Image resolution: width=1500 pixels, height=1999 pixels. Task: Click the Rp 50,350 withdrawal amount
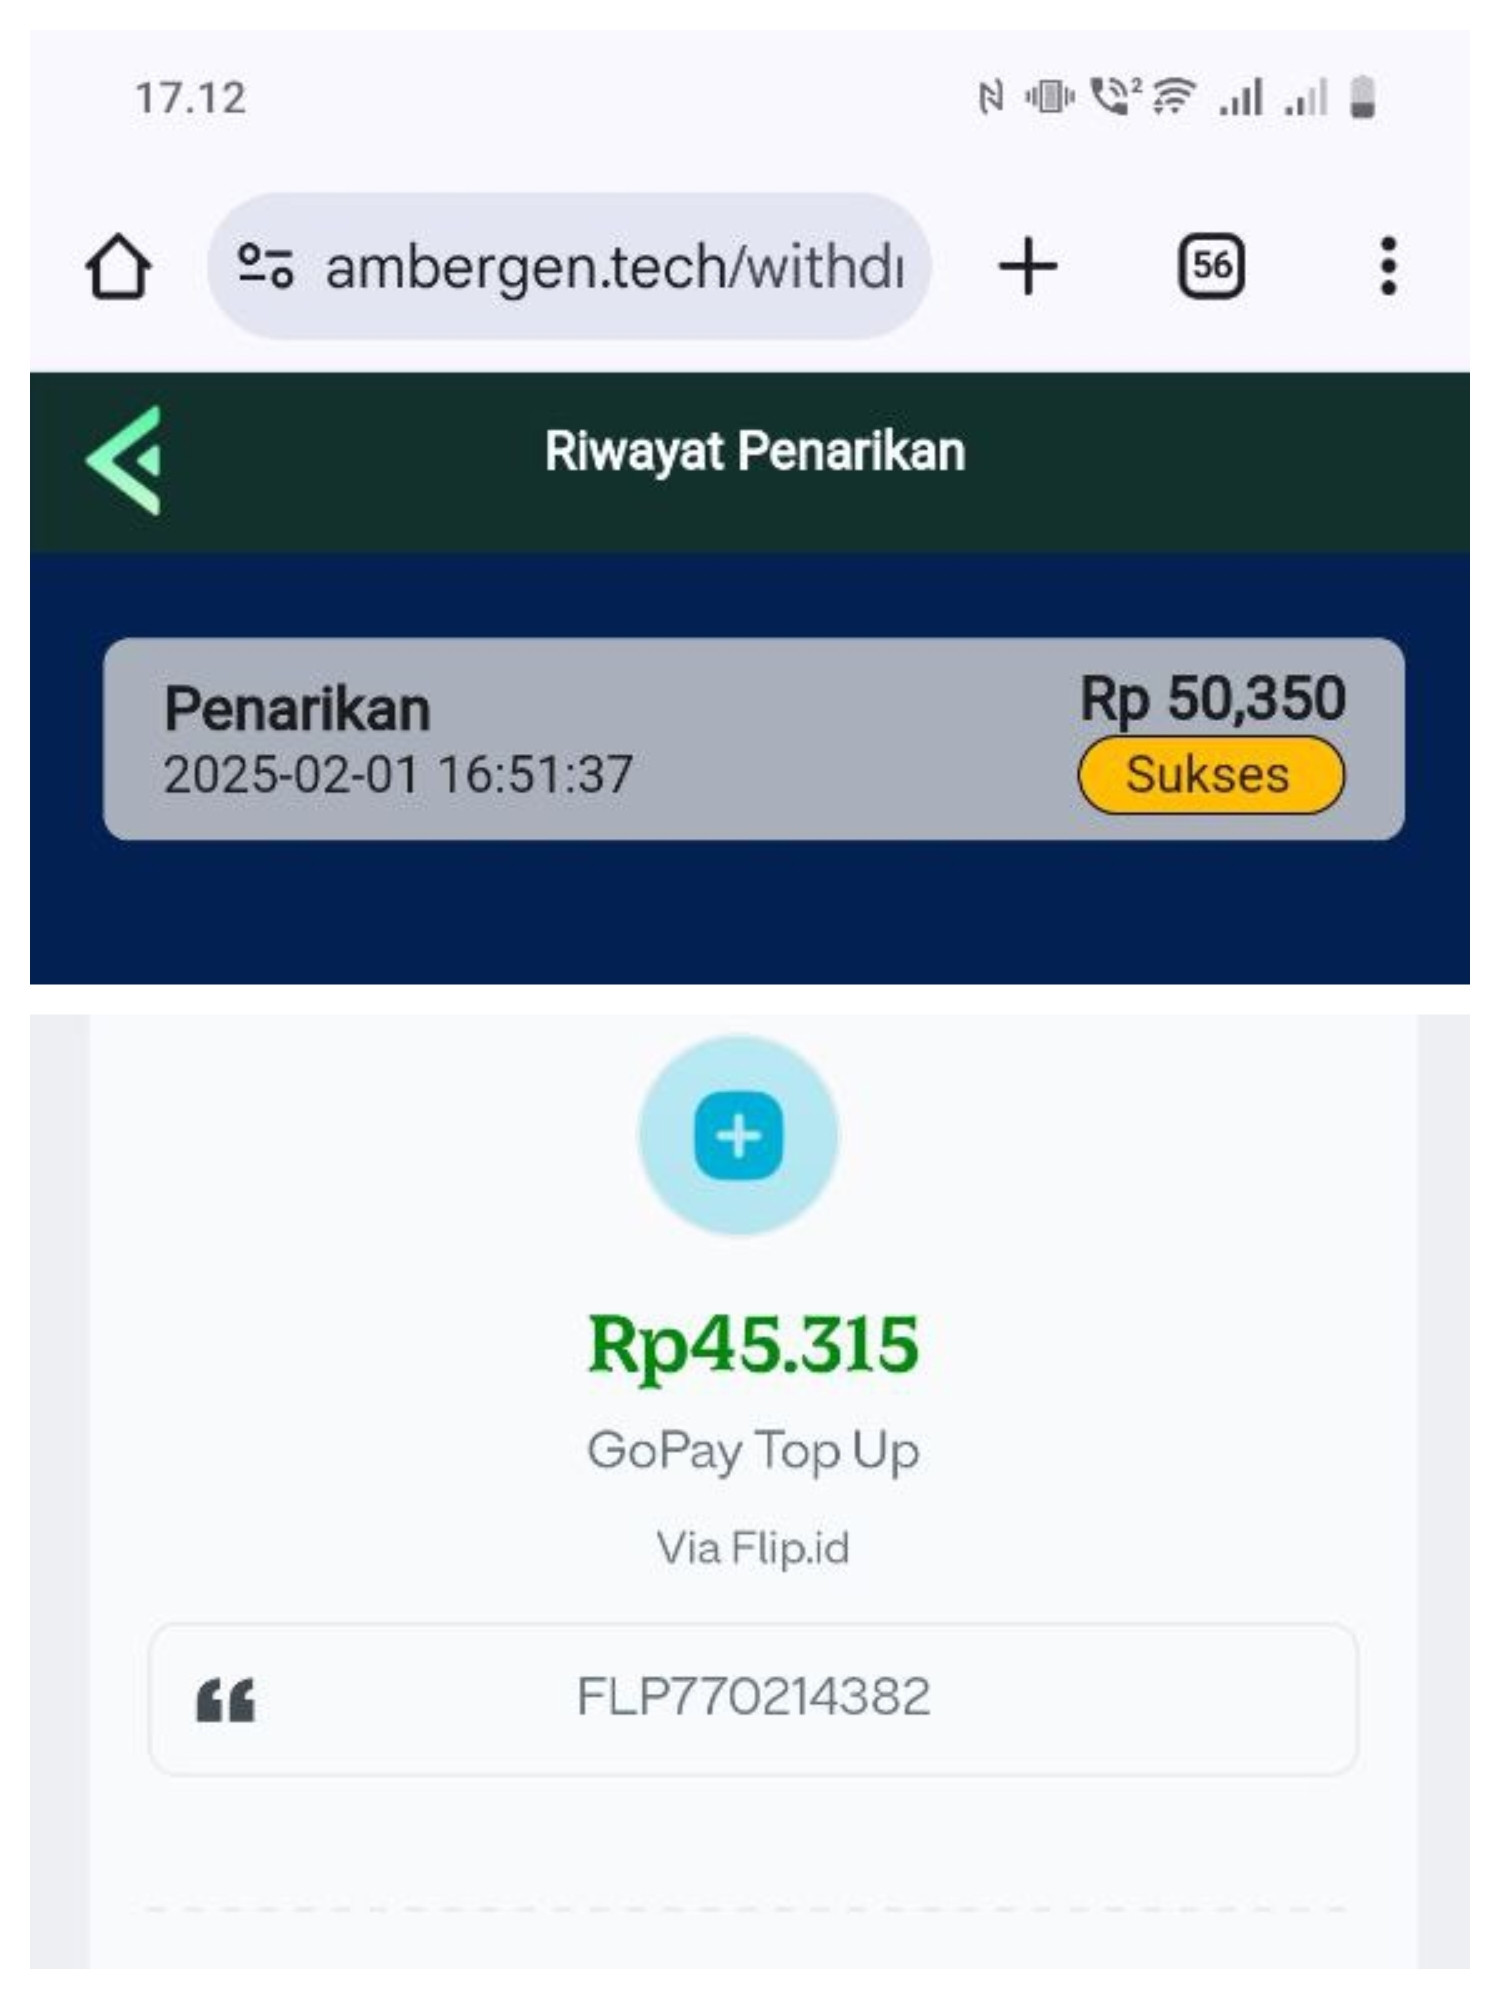click(x=1212, y=698)
